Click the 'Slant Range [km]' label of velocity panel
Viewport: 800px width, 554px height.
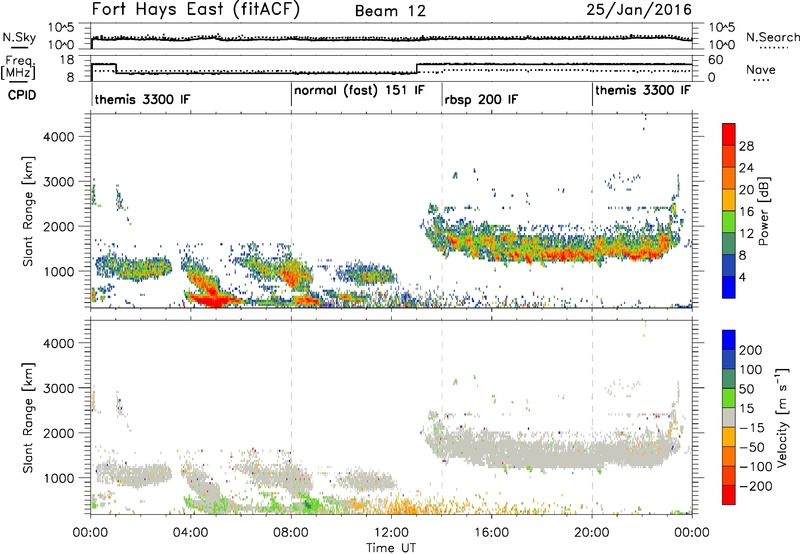(28, 418)
